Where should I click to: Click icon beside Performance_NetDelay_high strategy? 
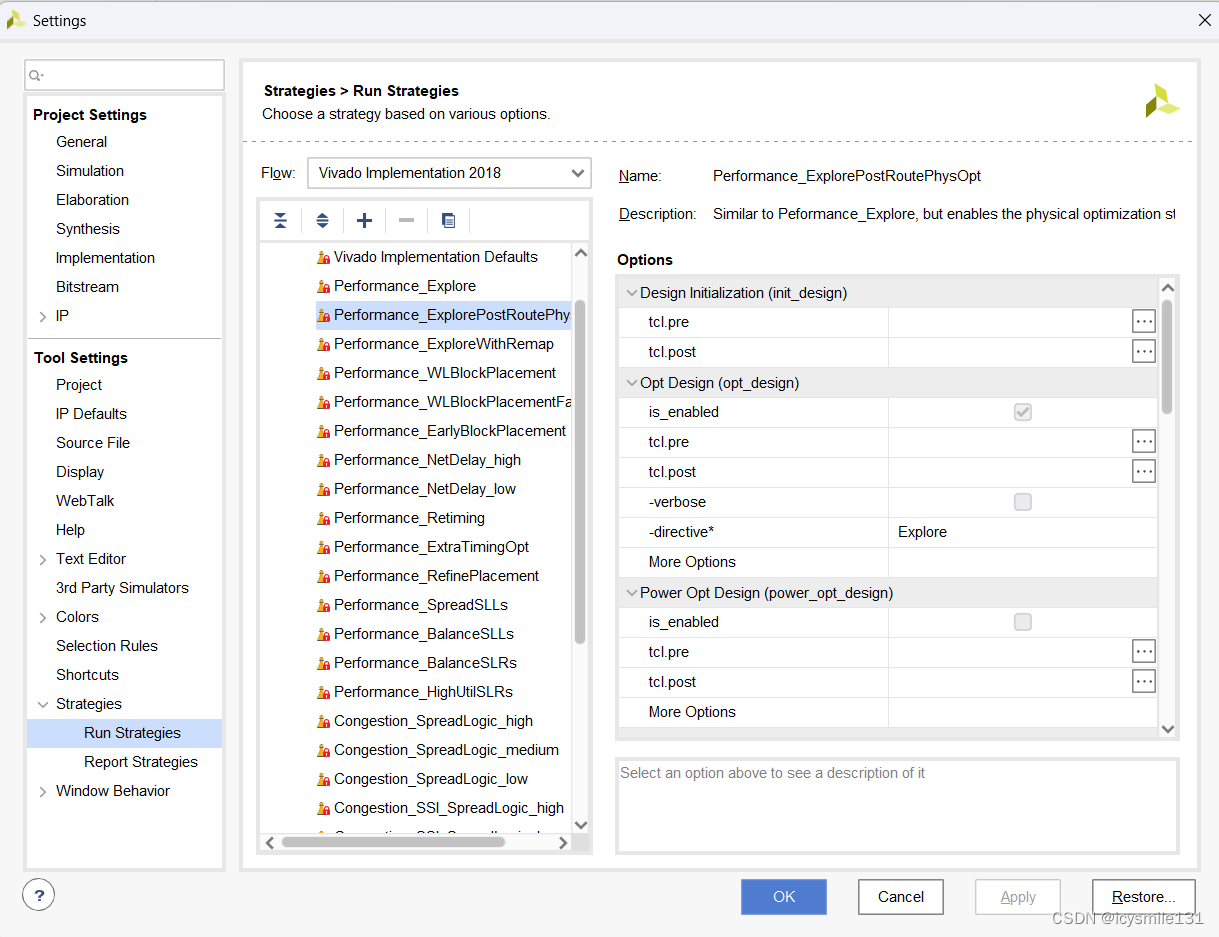(x=323, y=460)
